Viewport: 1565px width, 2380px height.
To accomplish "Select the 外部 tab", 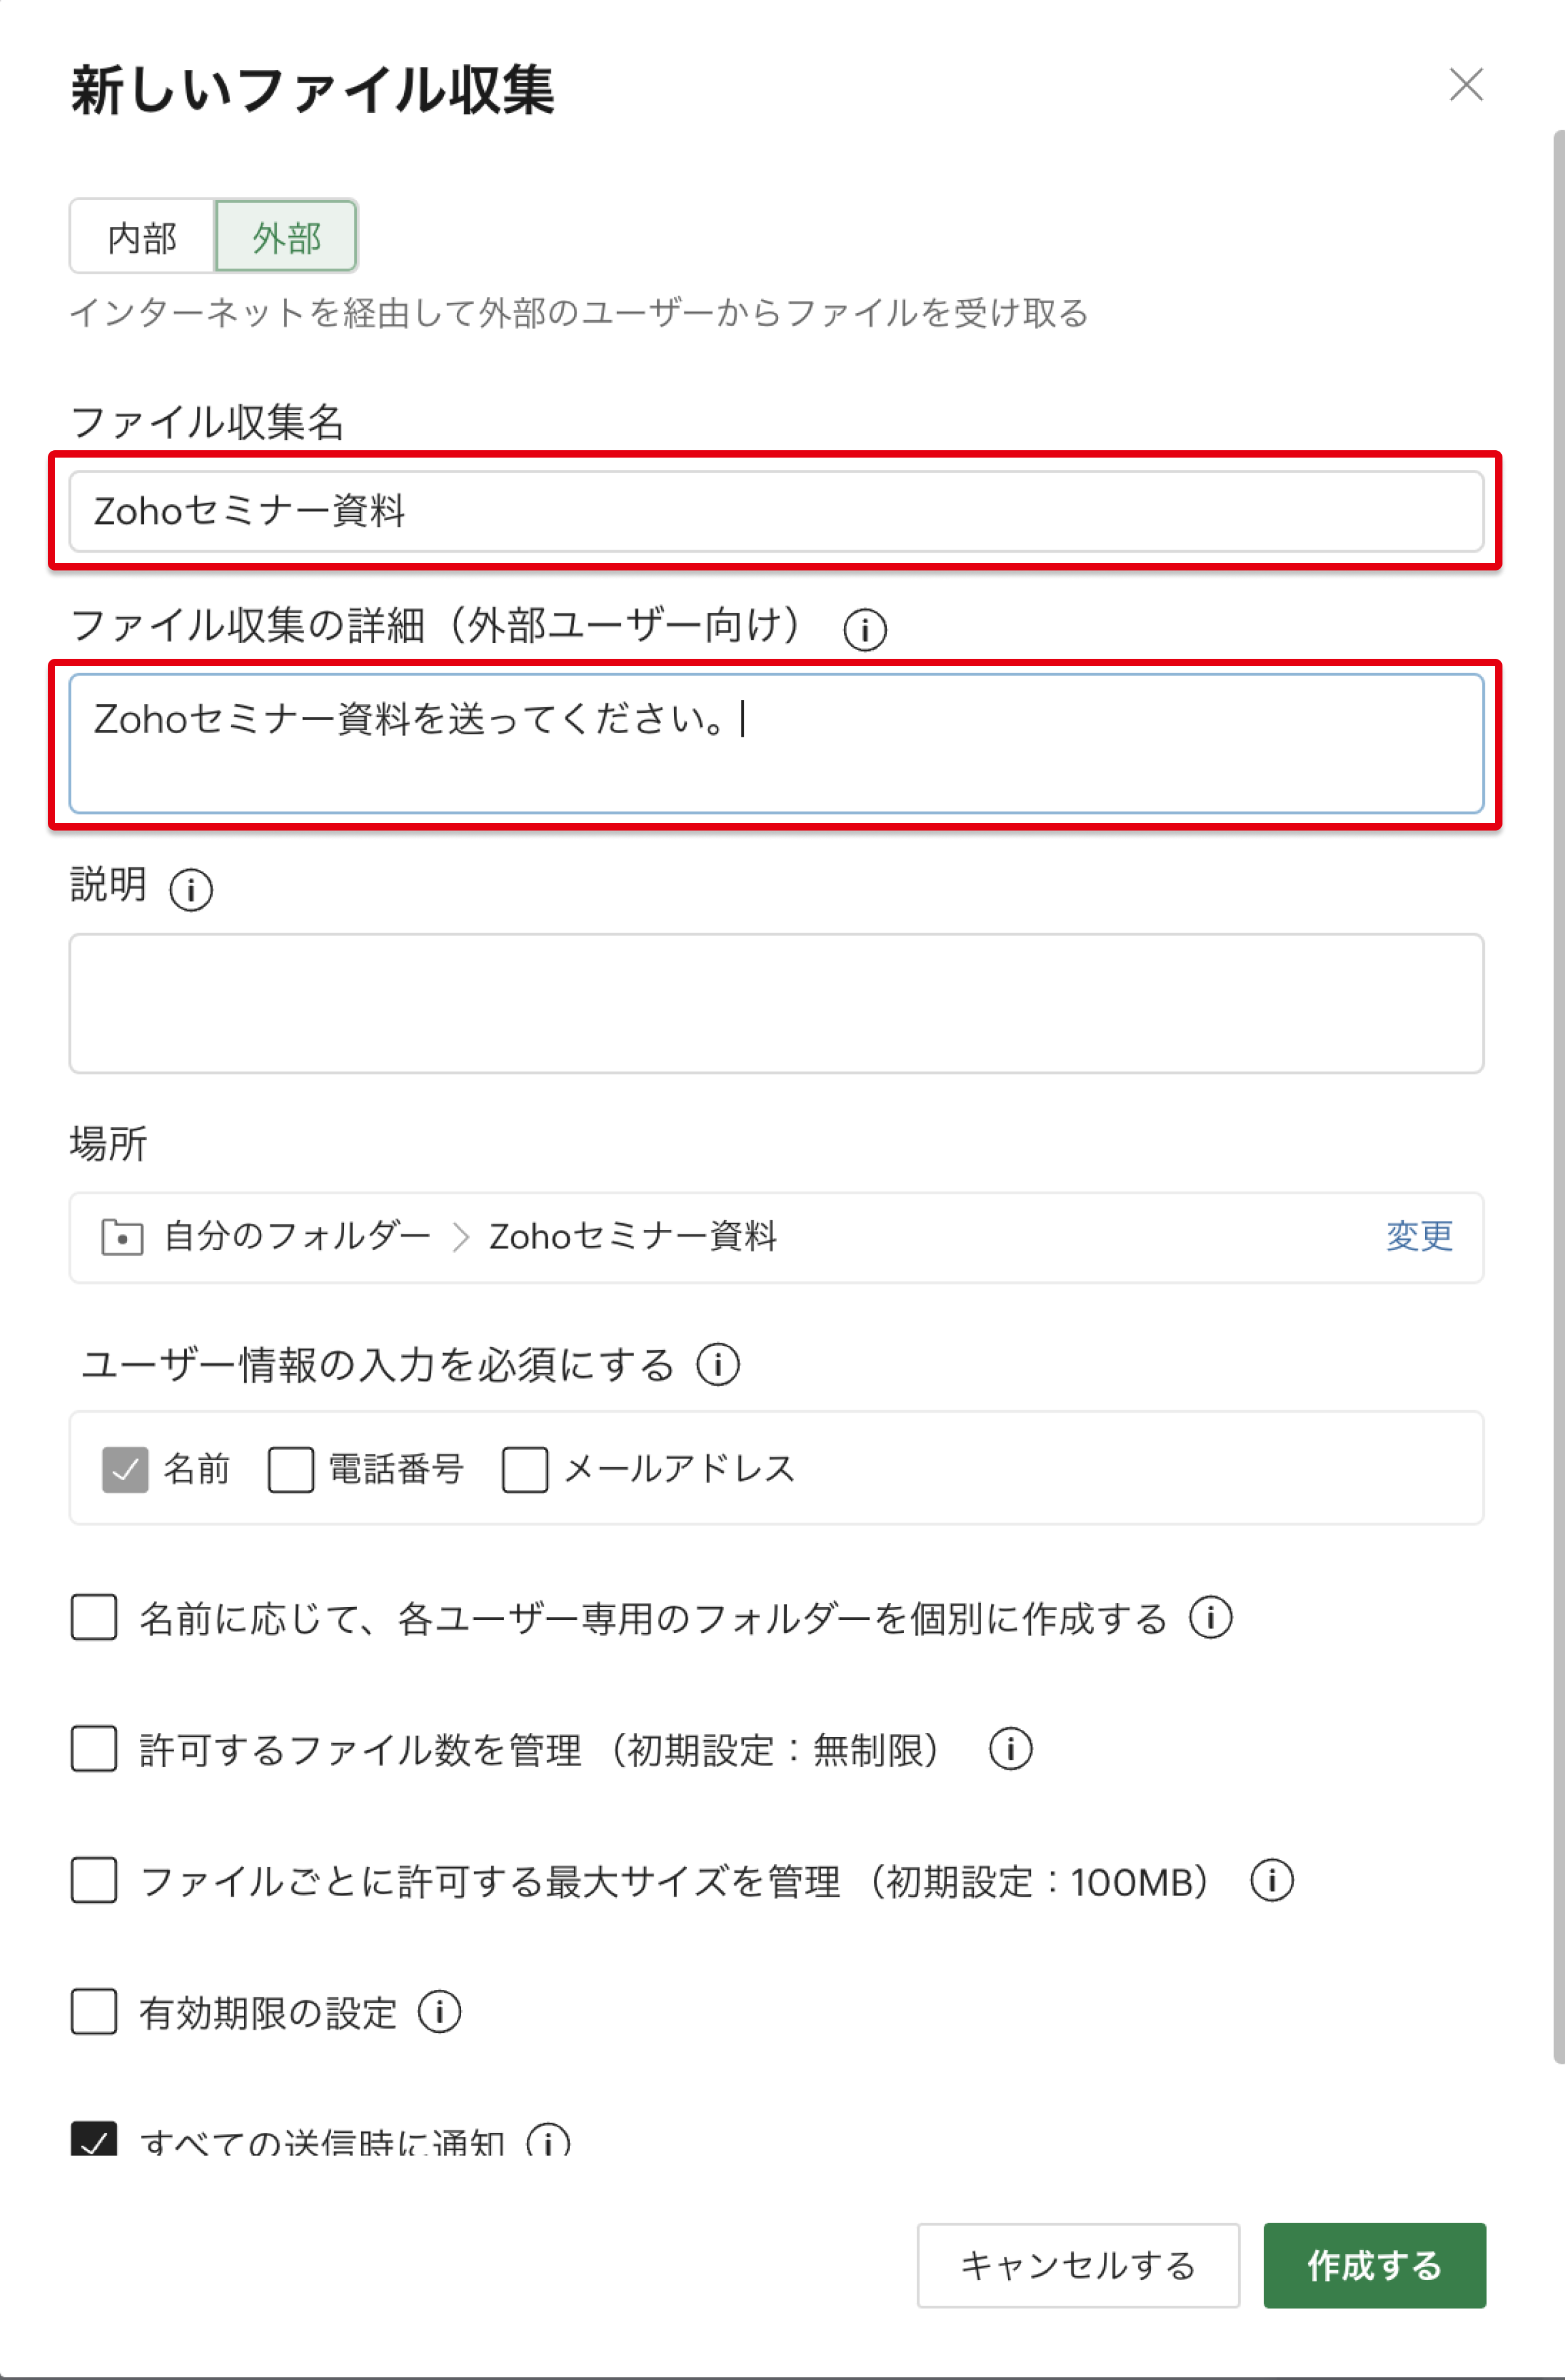I will [x=286, y=237].
